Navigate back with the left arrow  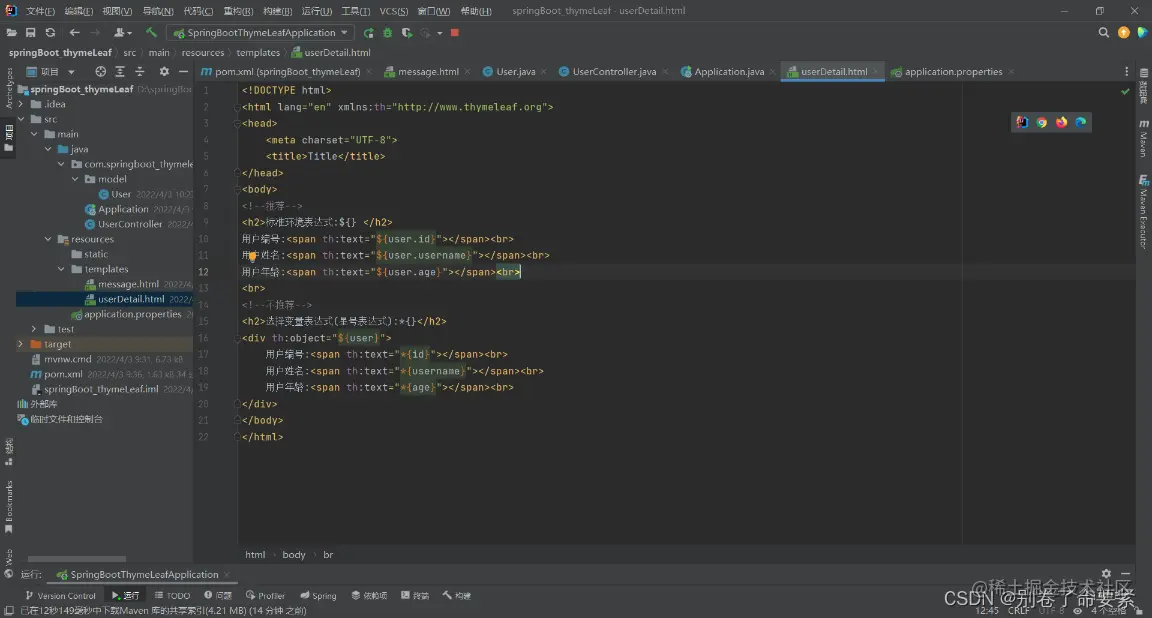(74, 32)
